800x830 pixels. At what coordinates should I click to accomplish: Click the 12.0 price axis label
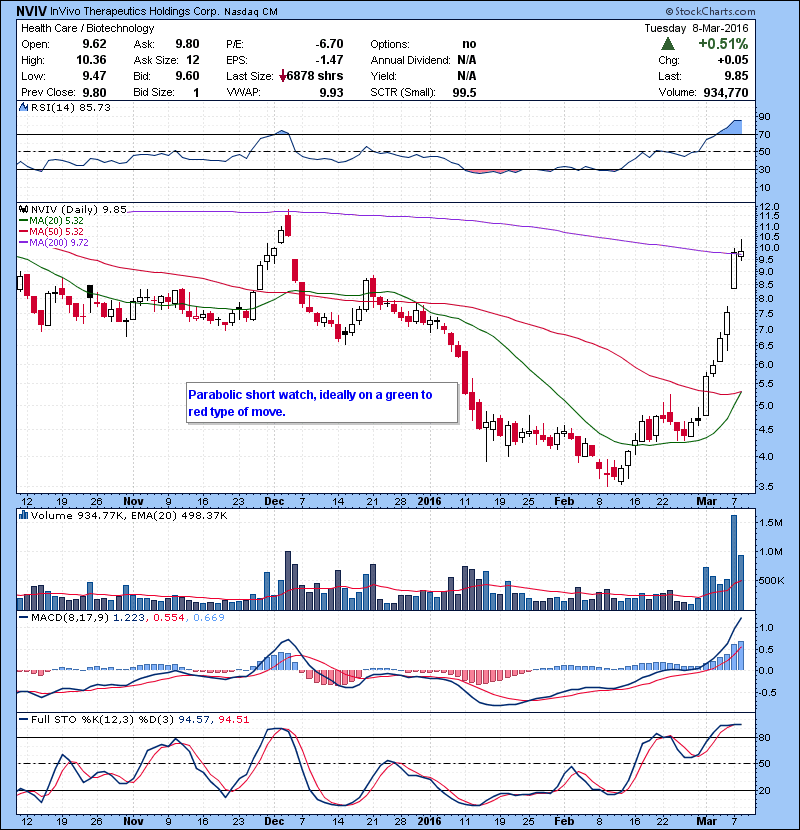pyautogui.click(x=769, y=206)
